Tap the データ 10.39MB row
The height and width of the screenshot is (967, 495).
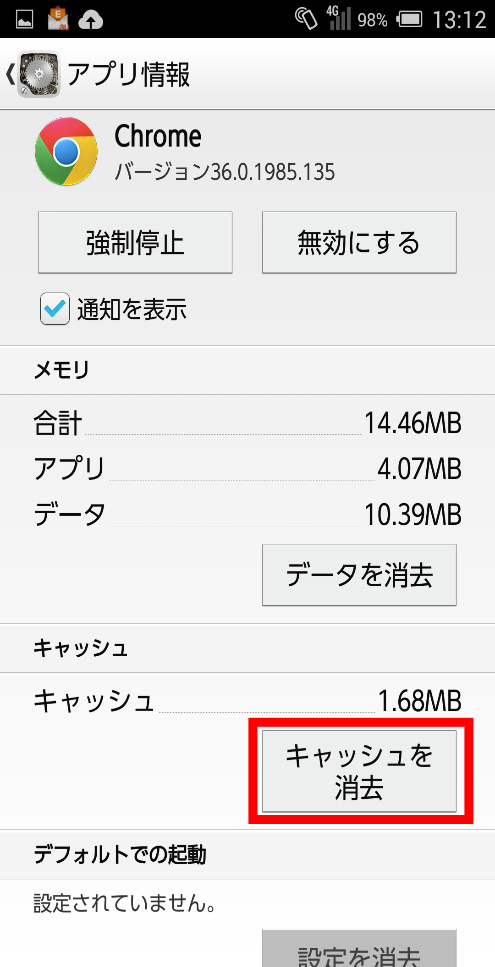coord(247,514)
